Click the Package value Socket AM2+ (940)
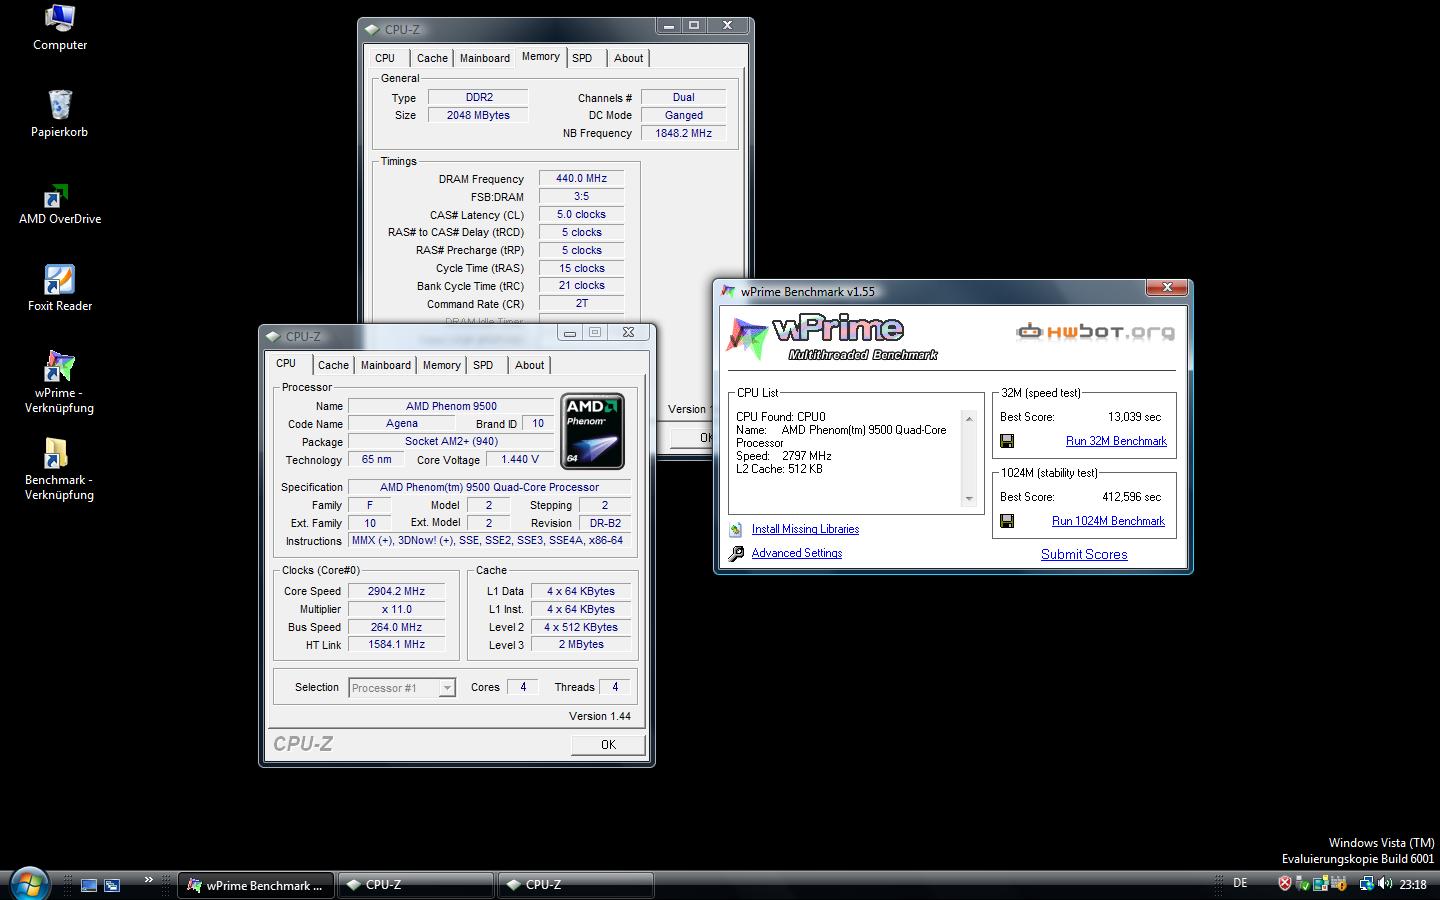This screenshot has width=1440, height=900. coord(451,442)
